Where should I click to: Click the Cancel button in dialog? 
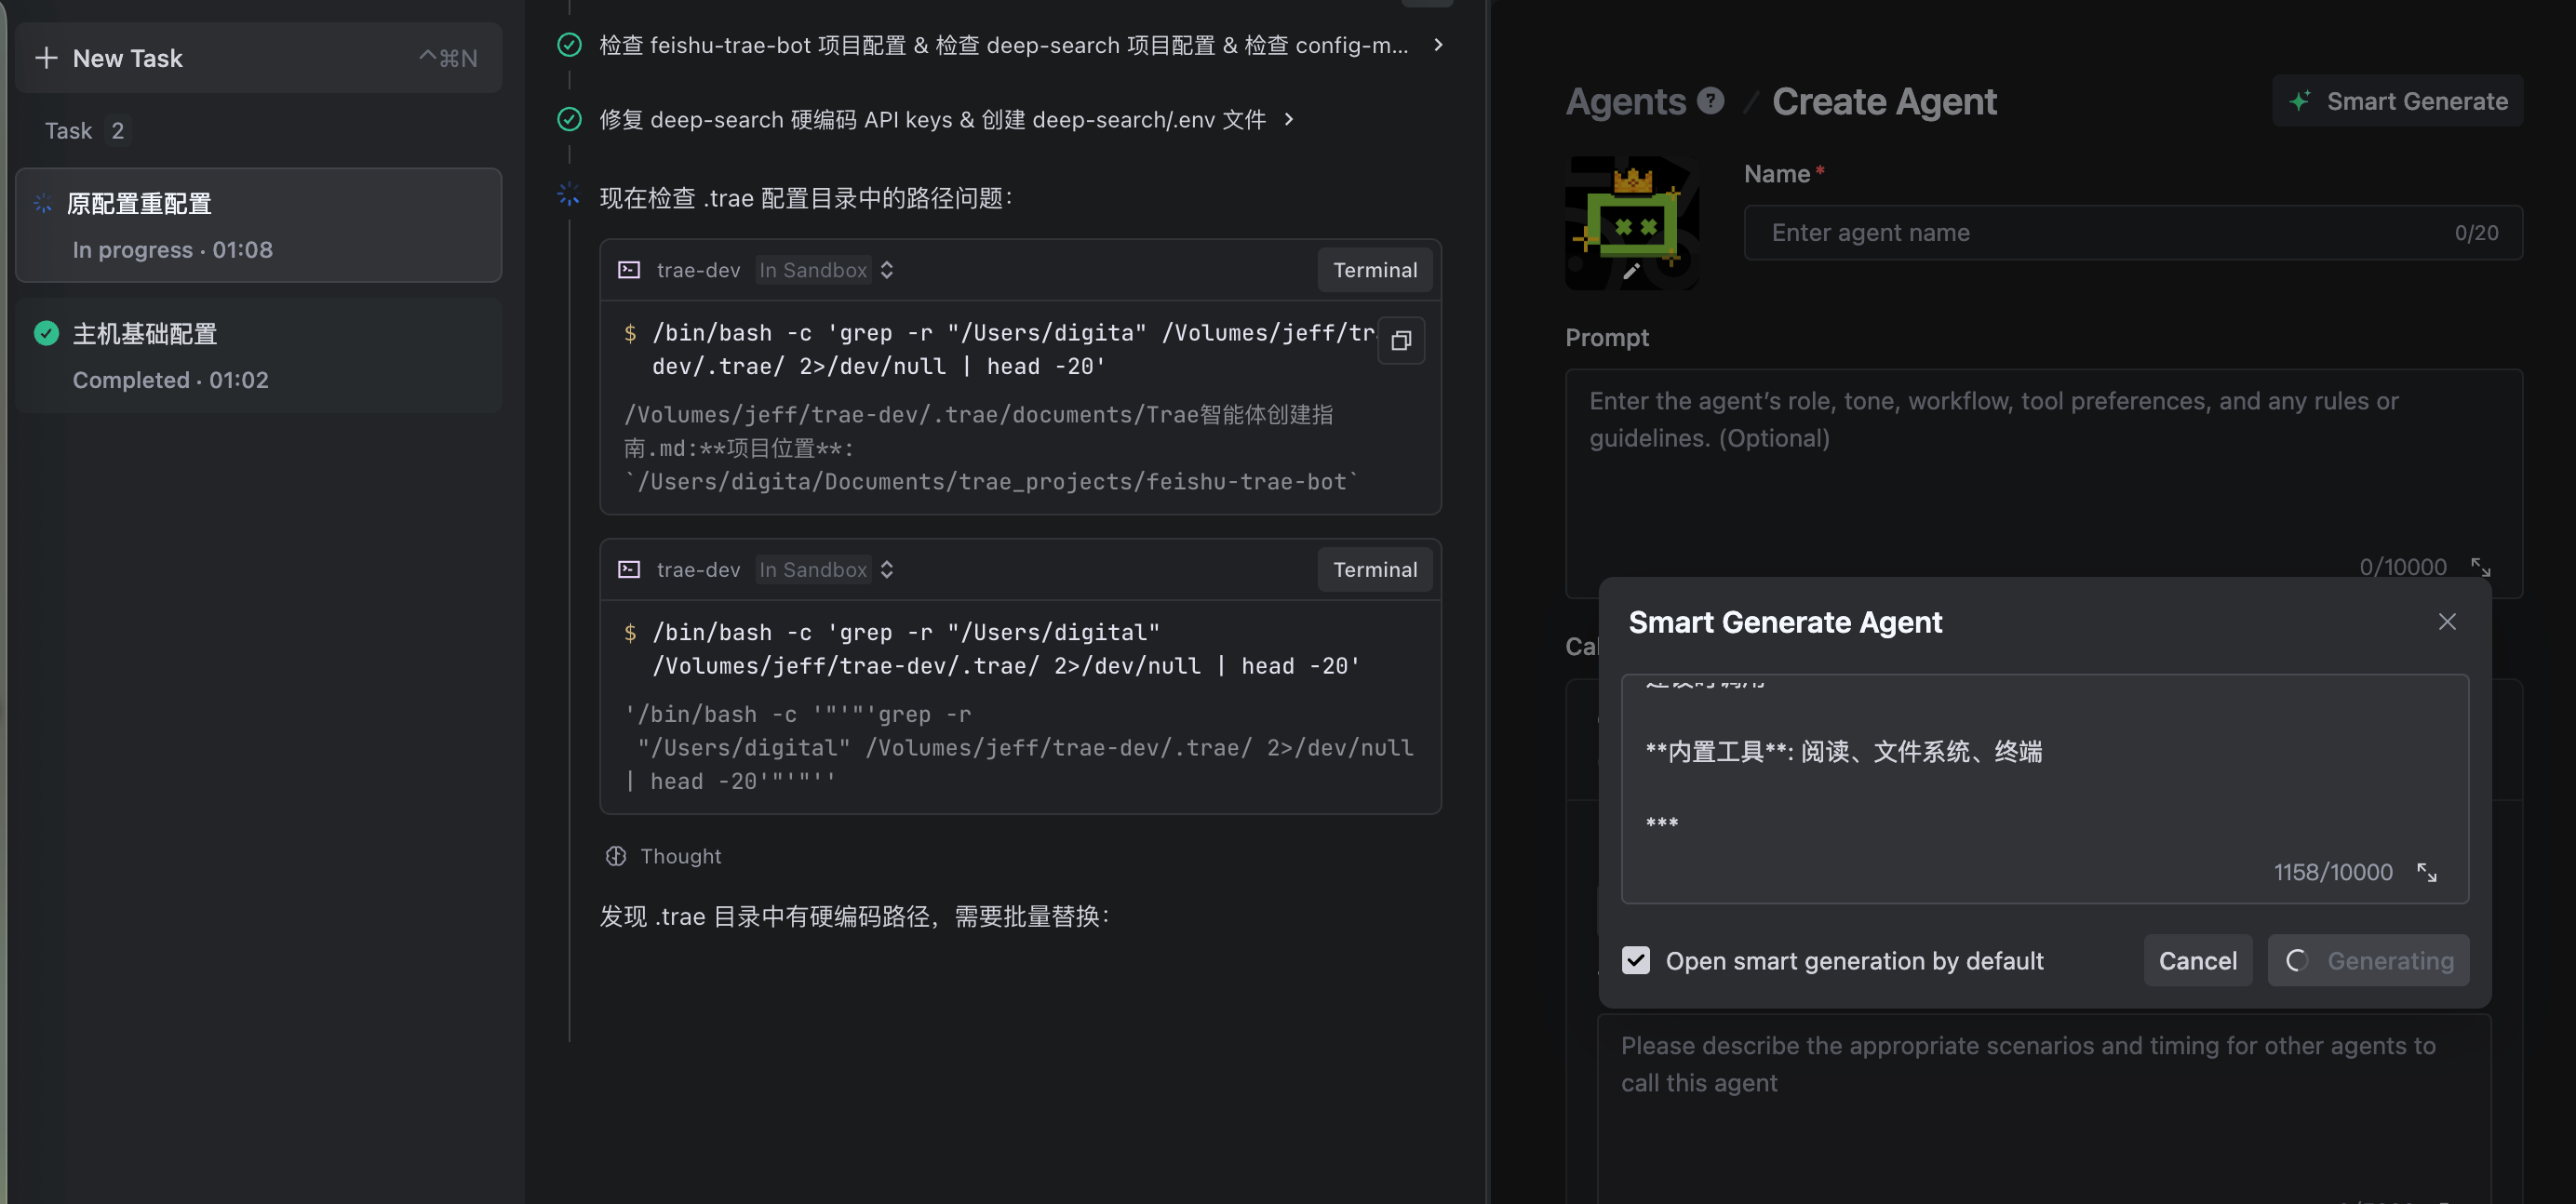pos(2197,960)
